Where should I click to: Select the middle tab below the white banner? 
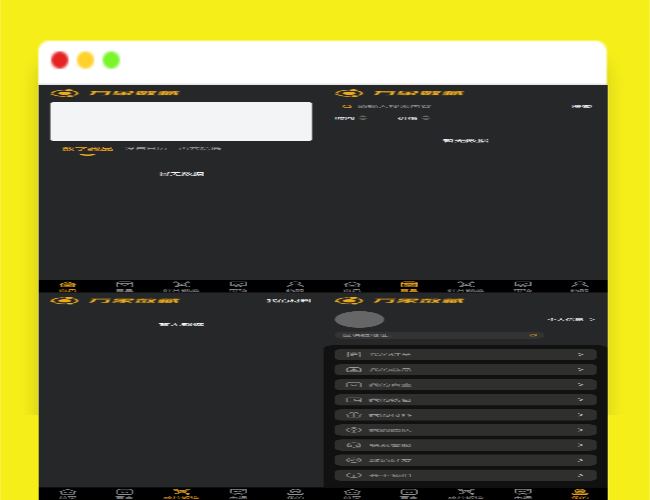click(147, 149)
